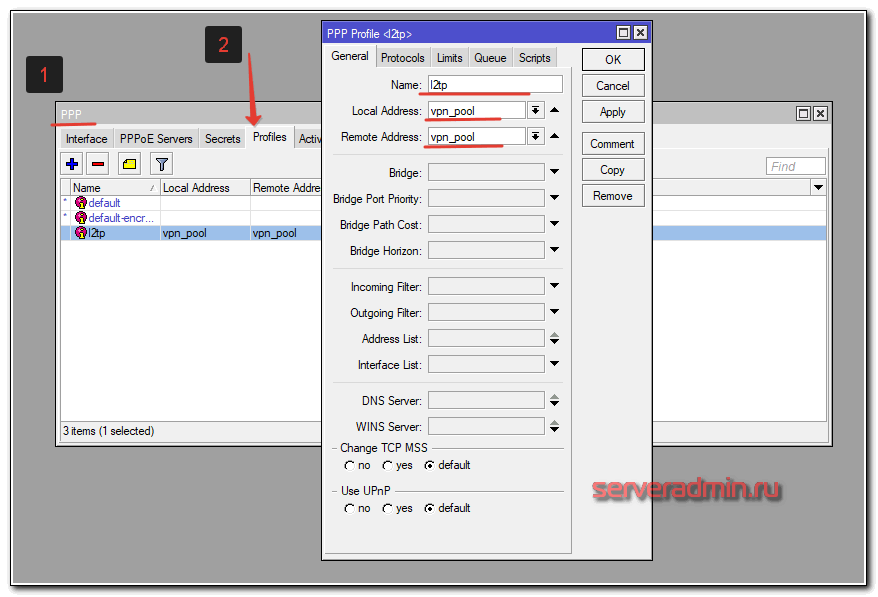This screenshot has width=878, height=597.
Task: Select the default profile icon row
Action: 81,203
